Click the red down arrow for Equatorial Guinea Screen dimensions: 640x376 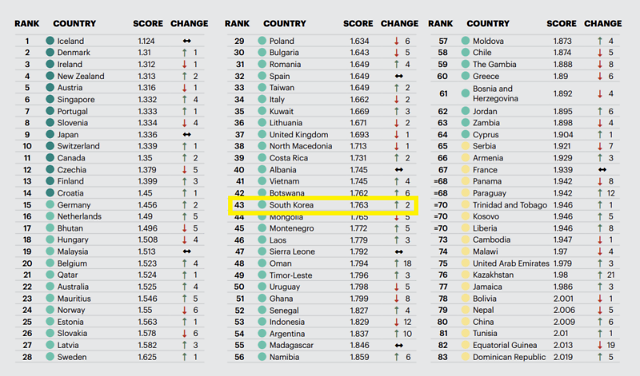600,345
